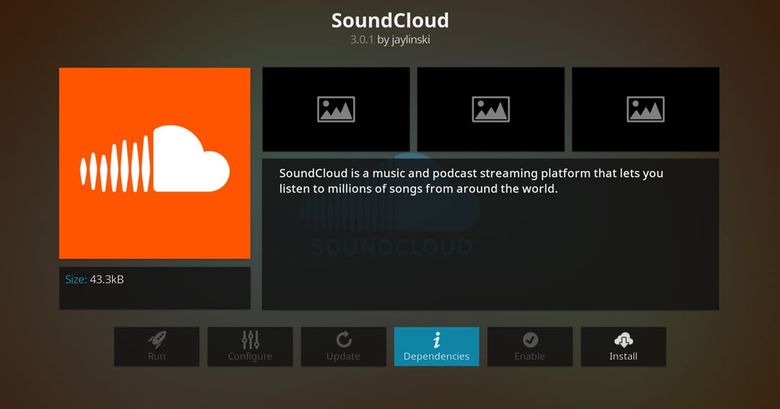Image resolution: width=780 pixels, height=409 pixels.
Task: Open the last screenshot placeholder thumbnail
Action: click(646, 109)
